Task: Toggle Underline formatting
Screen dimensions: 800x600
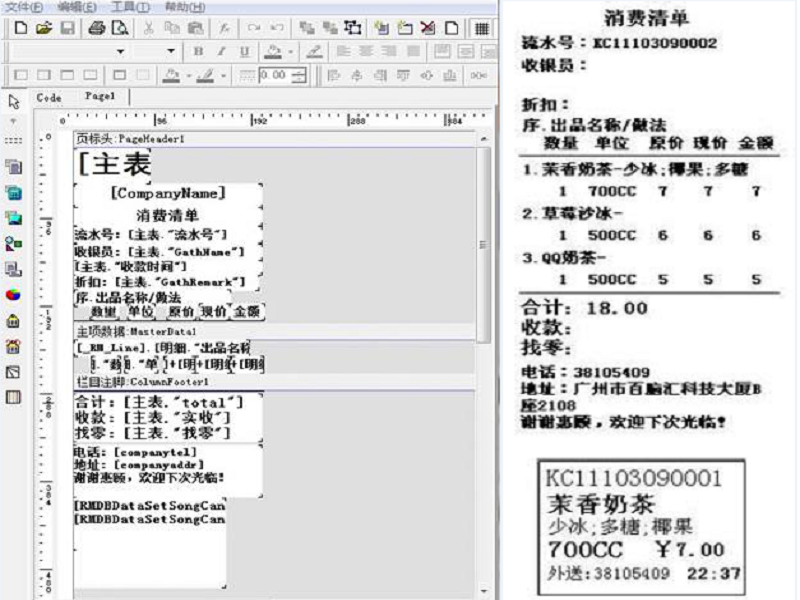Action: tap(243, 51)
